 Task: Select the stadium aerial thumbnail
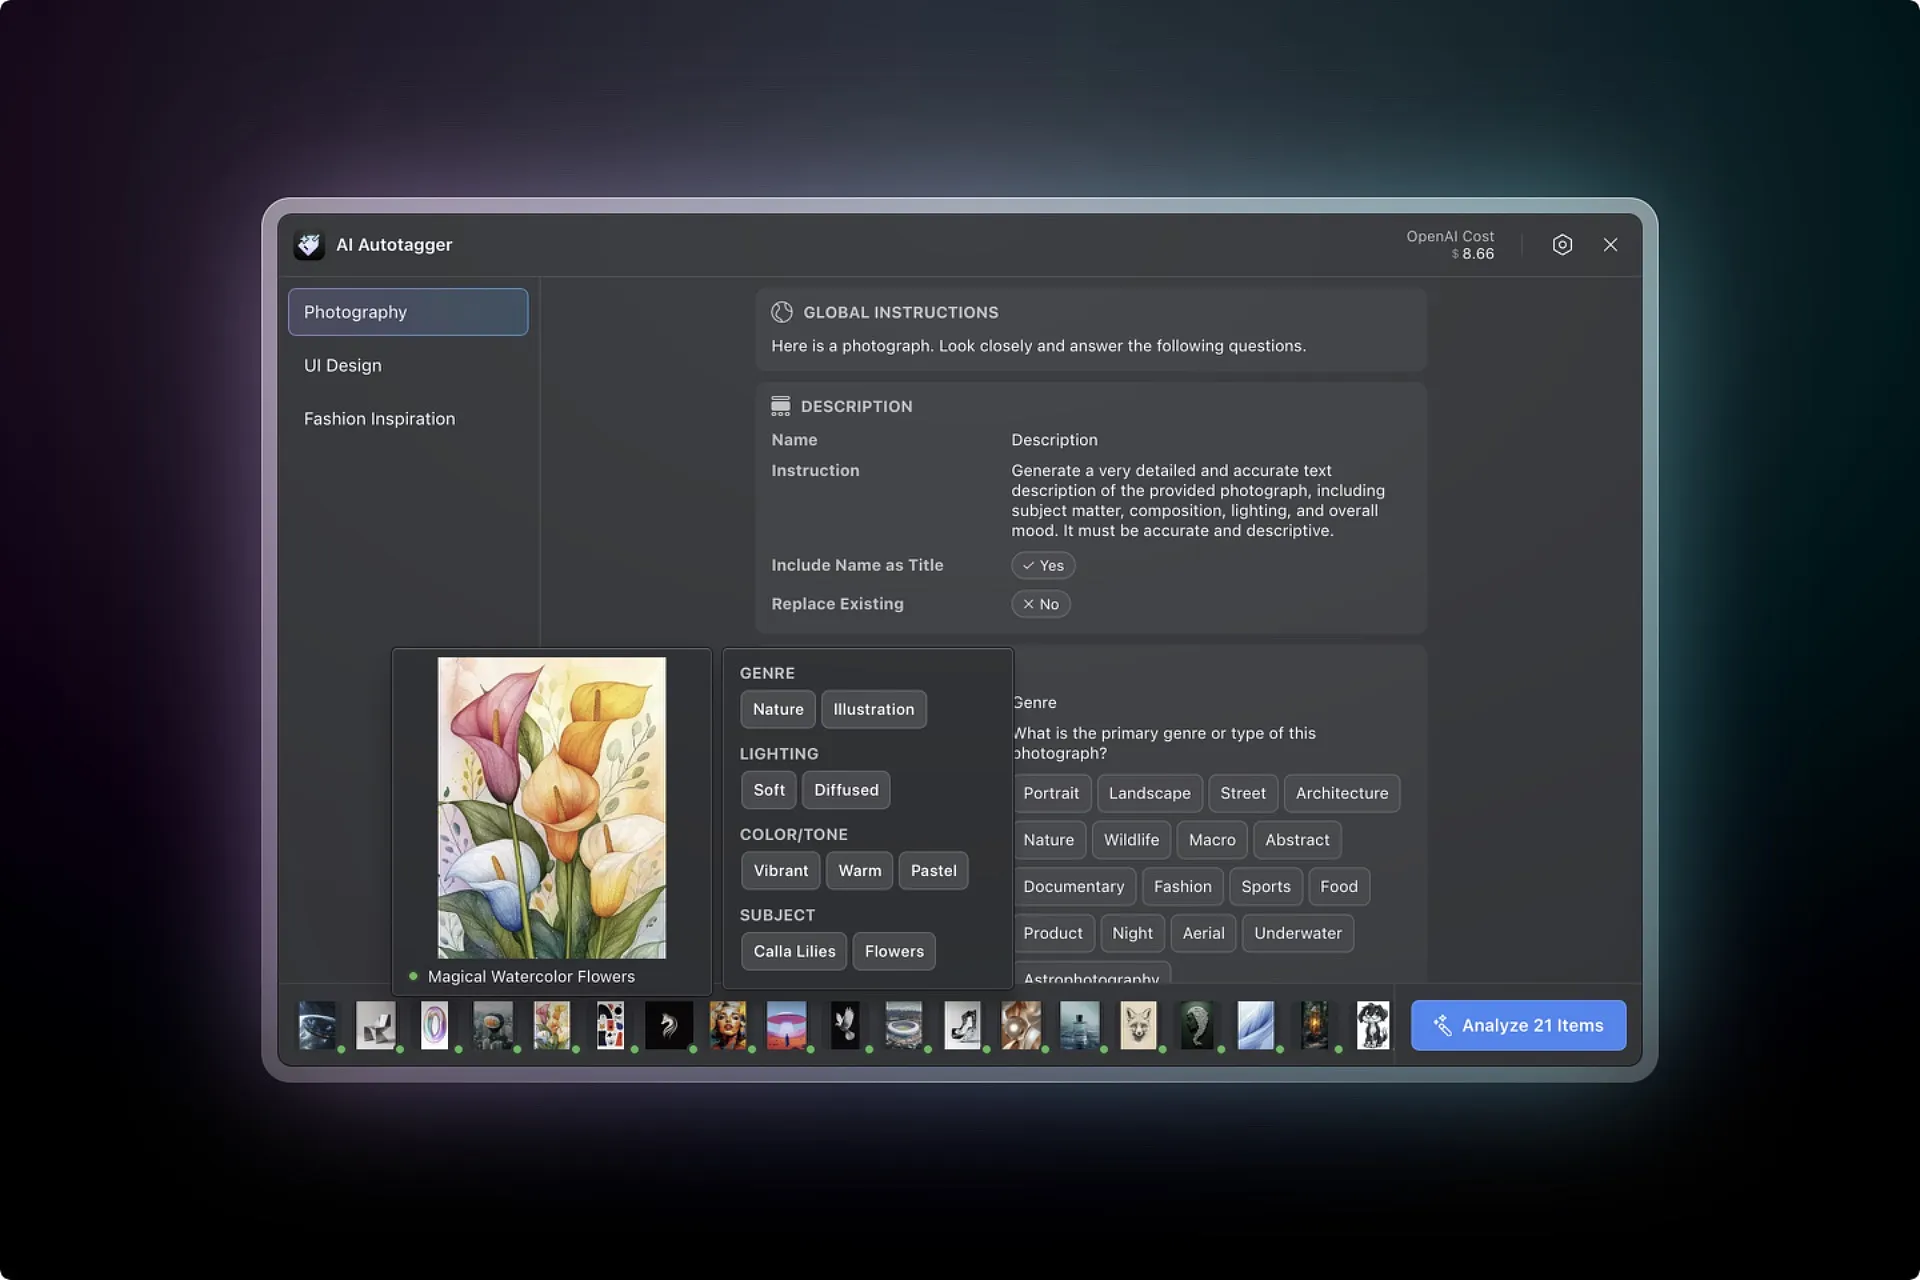903,1025
